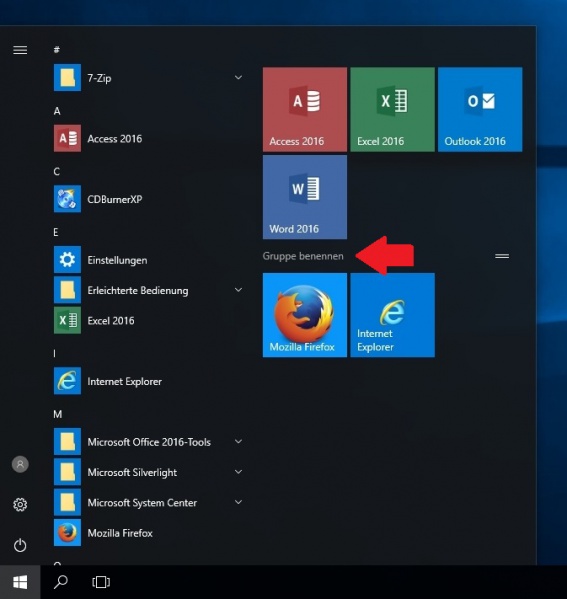This screenshot has width=567, height=599.
Task: Open the Outlook 2016 tile
Action: [480, 110]
